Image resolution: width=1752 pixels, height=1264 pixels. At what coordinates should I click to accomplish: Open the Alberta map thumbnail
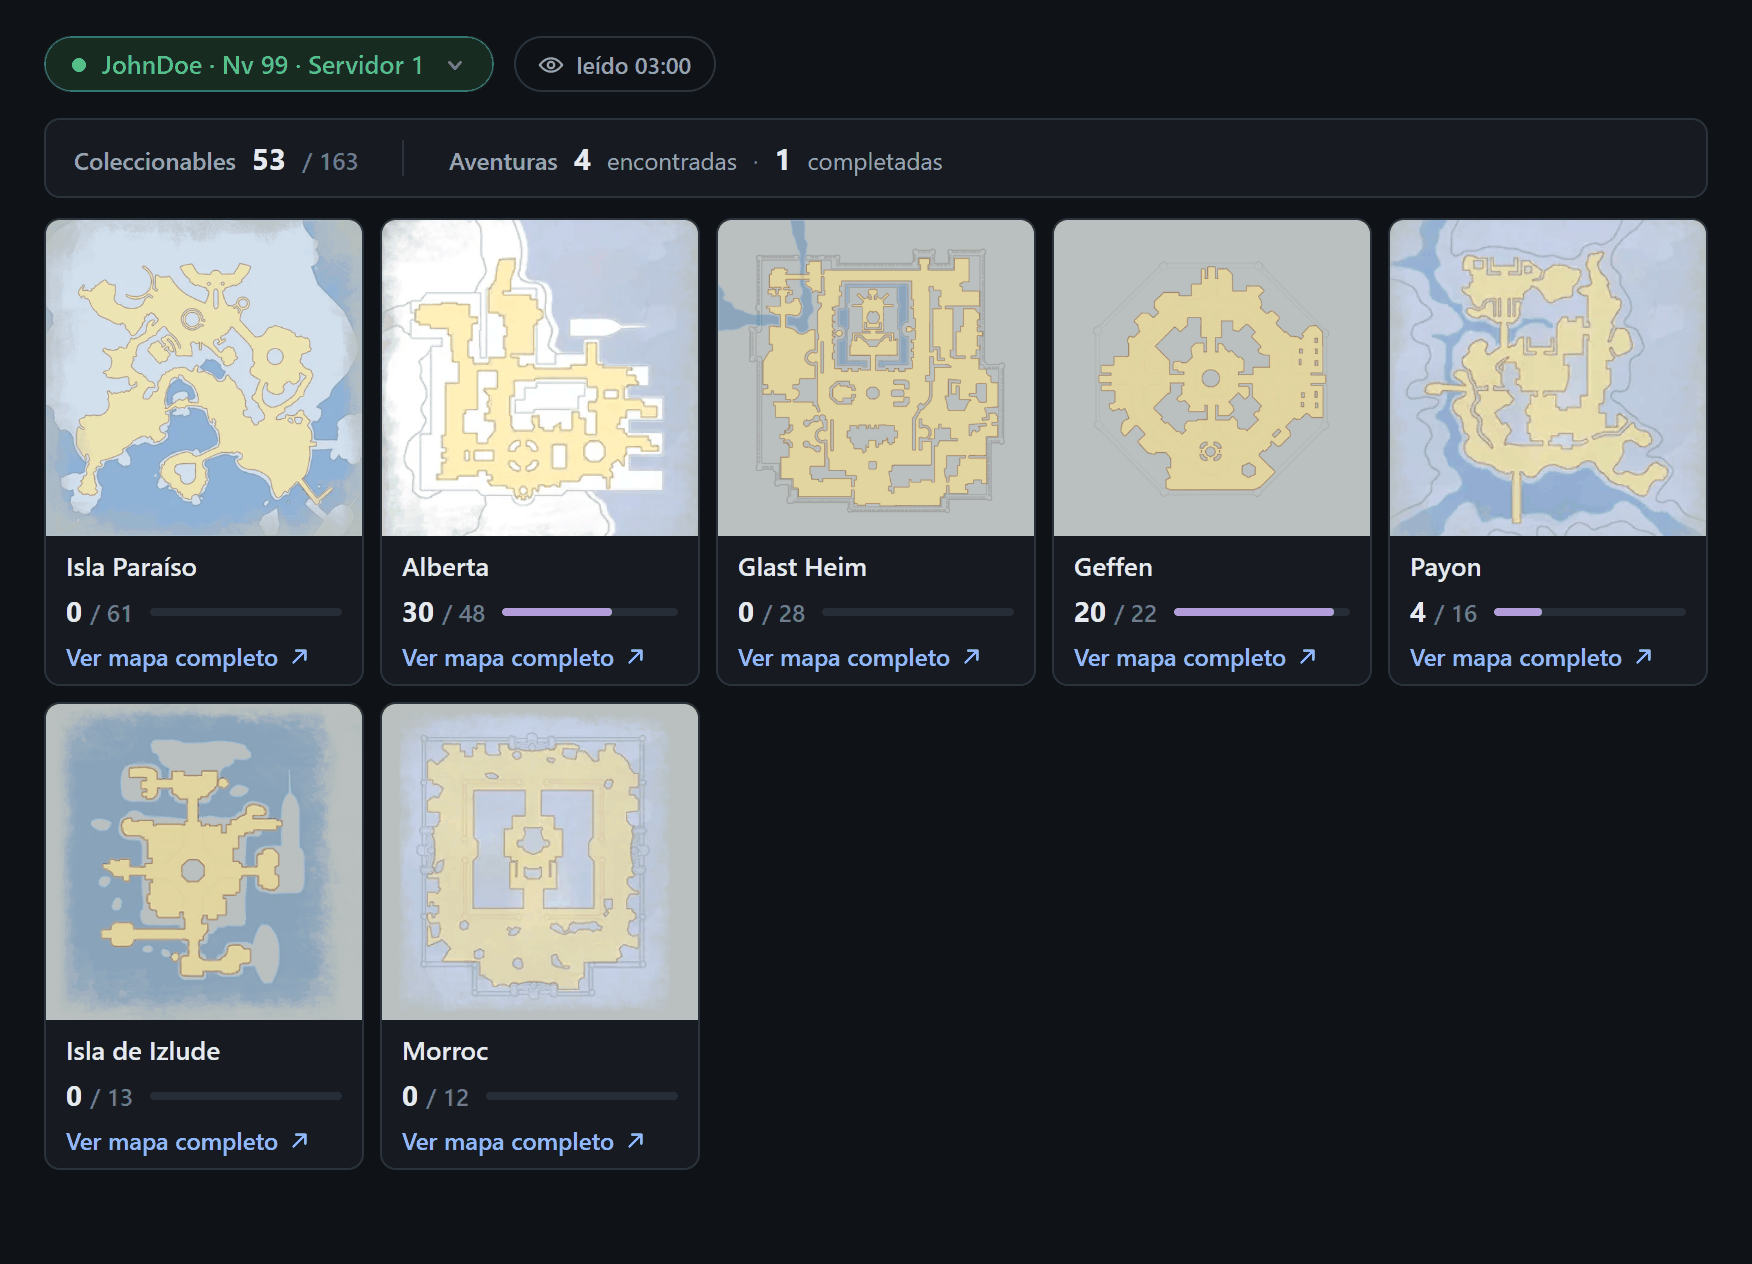point(540,378)
